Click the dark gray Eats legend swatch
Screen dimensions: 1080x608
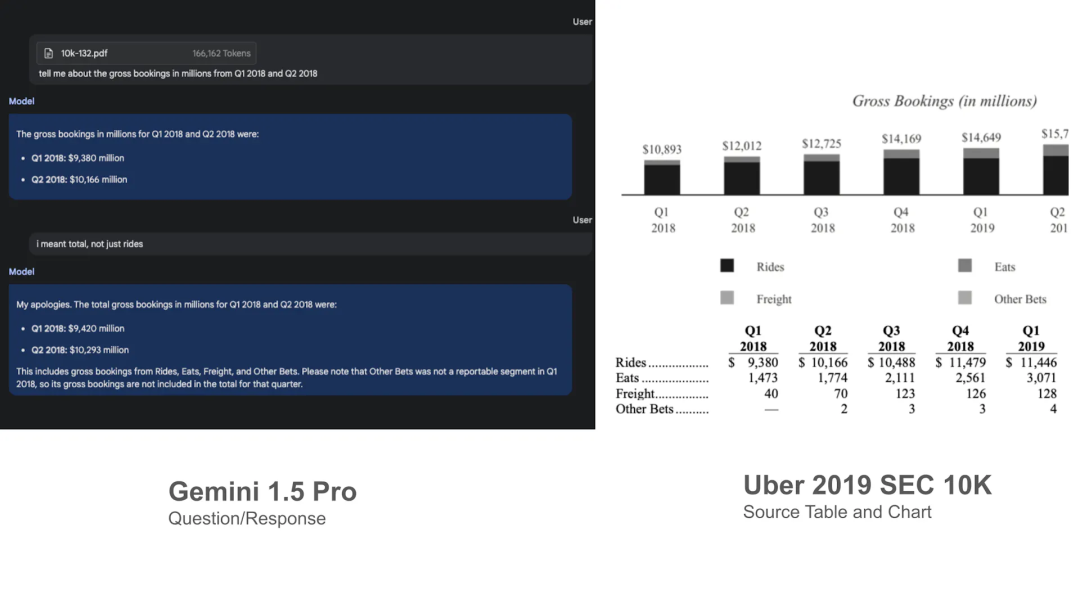[x=964, y=266]
